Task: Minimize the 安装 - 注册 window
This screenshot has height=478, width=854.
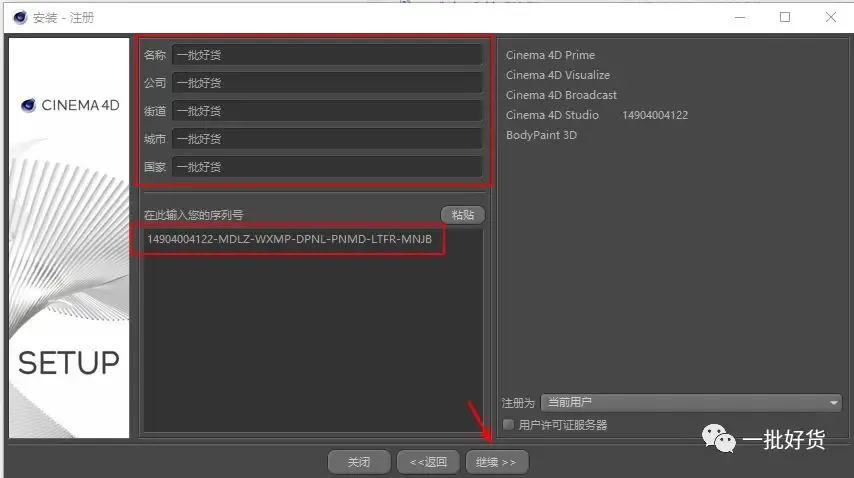Action: [x=740, y=17]
